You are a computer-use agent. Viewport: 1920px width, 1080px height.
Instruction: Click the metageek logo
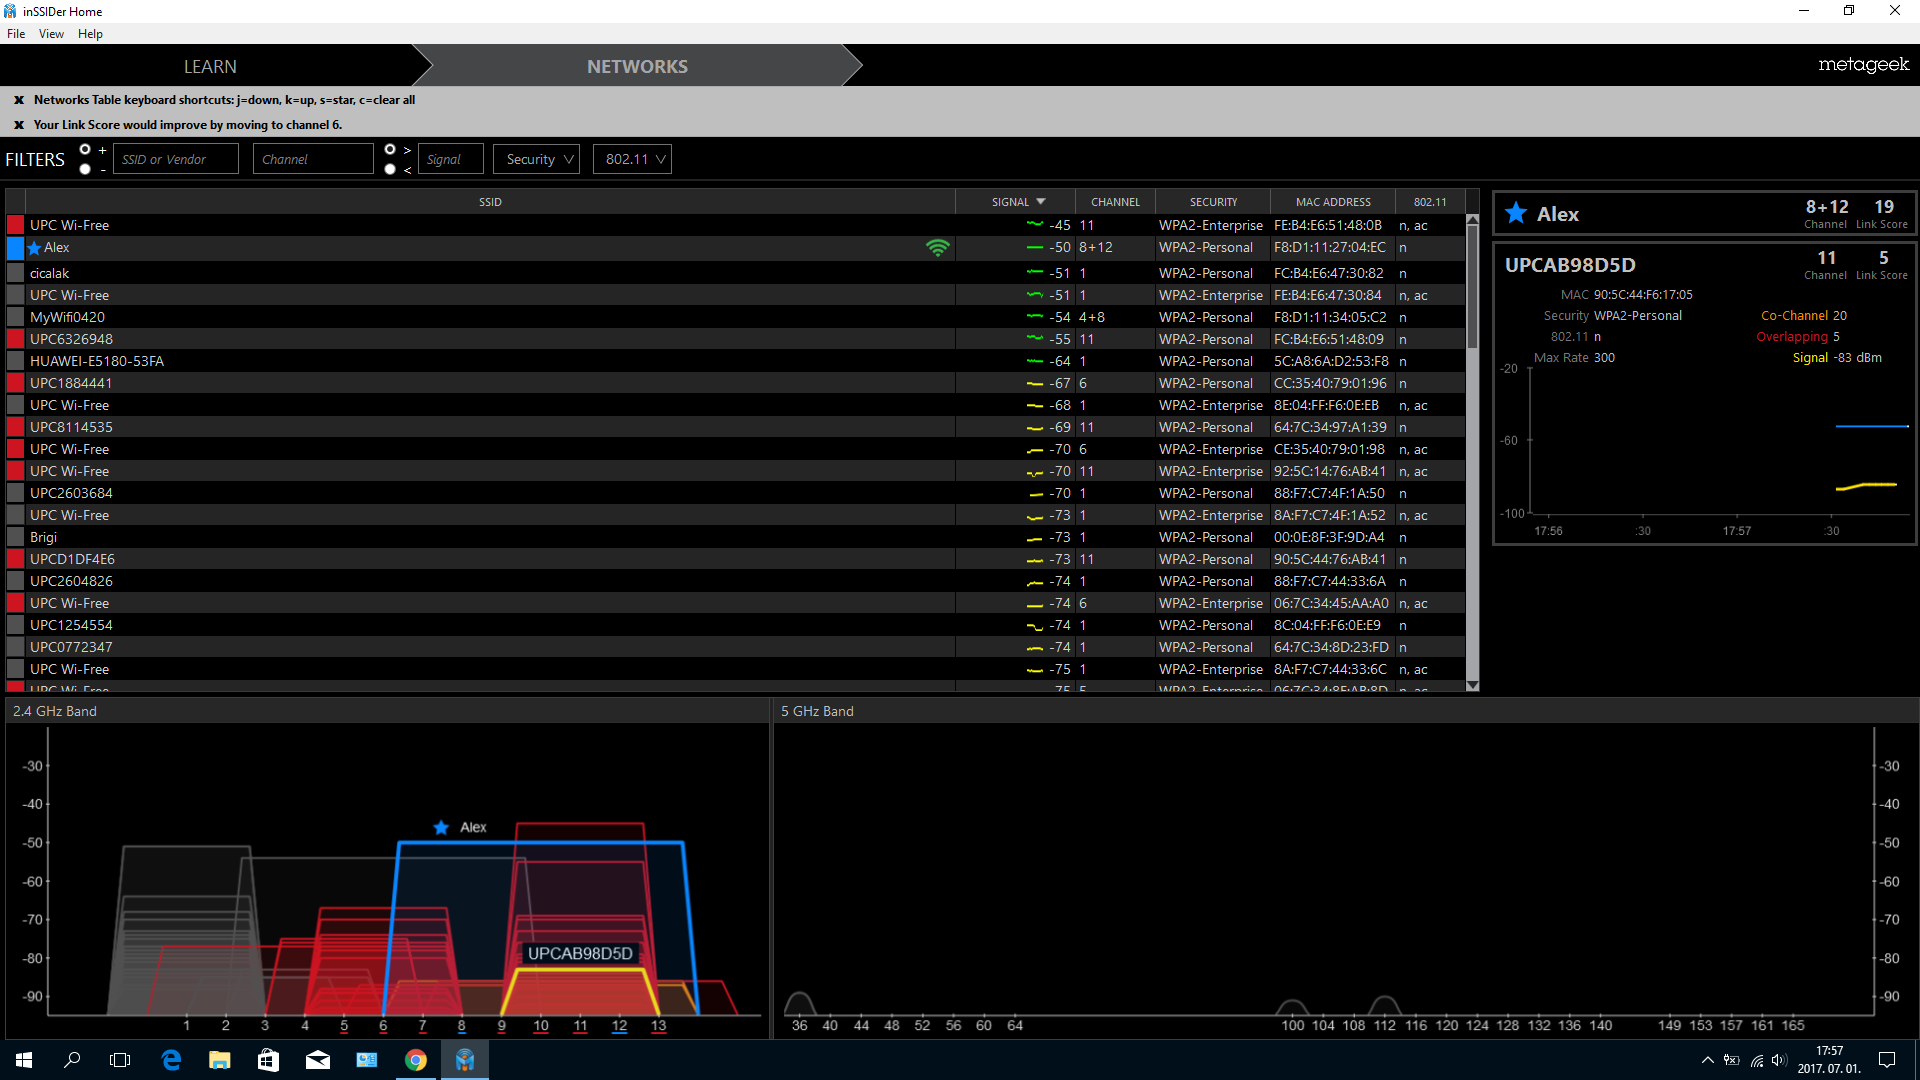pyautogui.click(x=1863, y=65)
